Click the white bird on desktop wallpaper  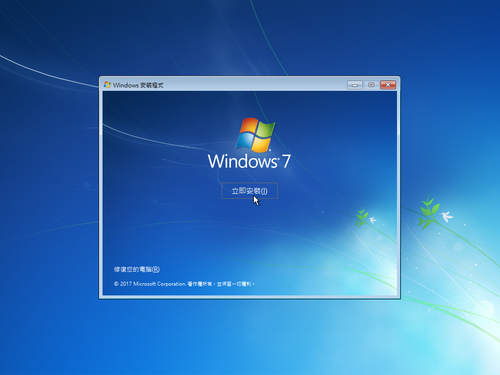click(x=447, y=216)
